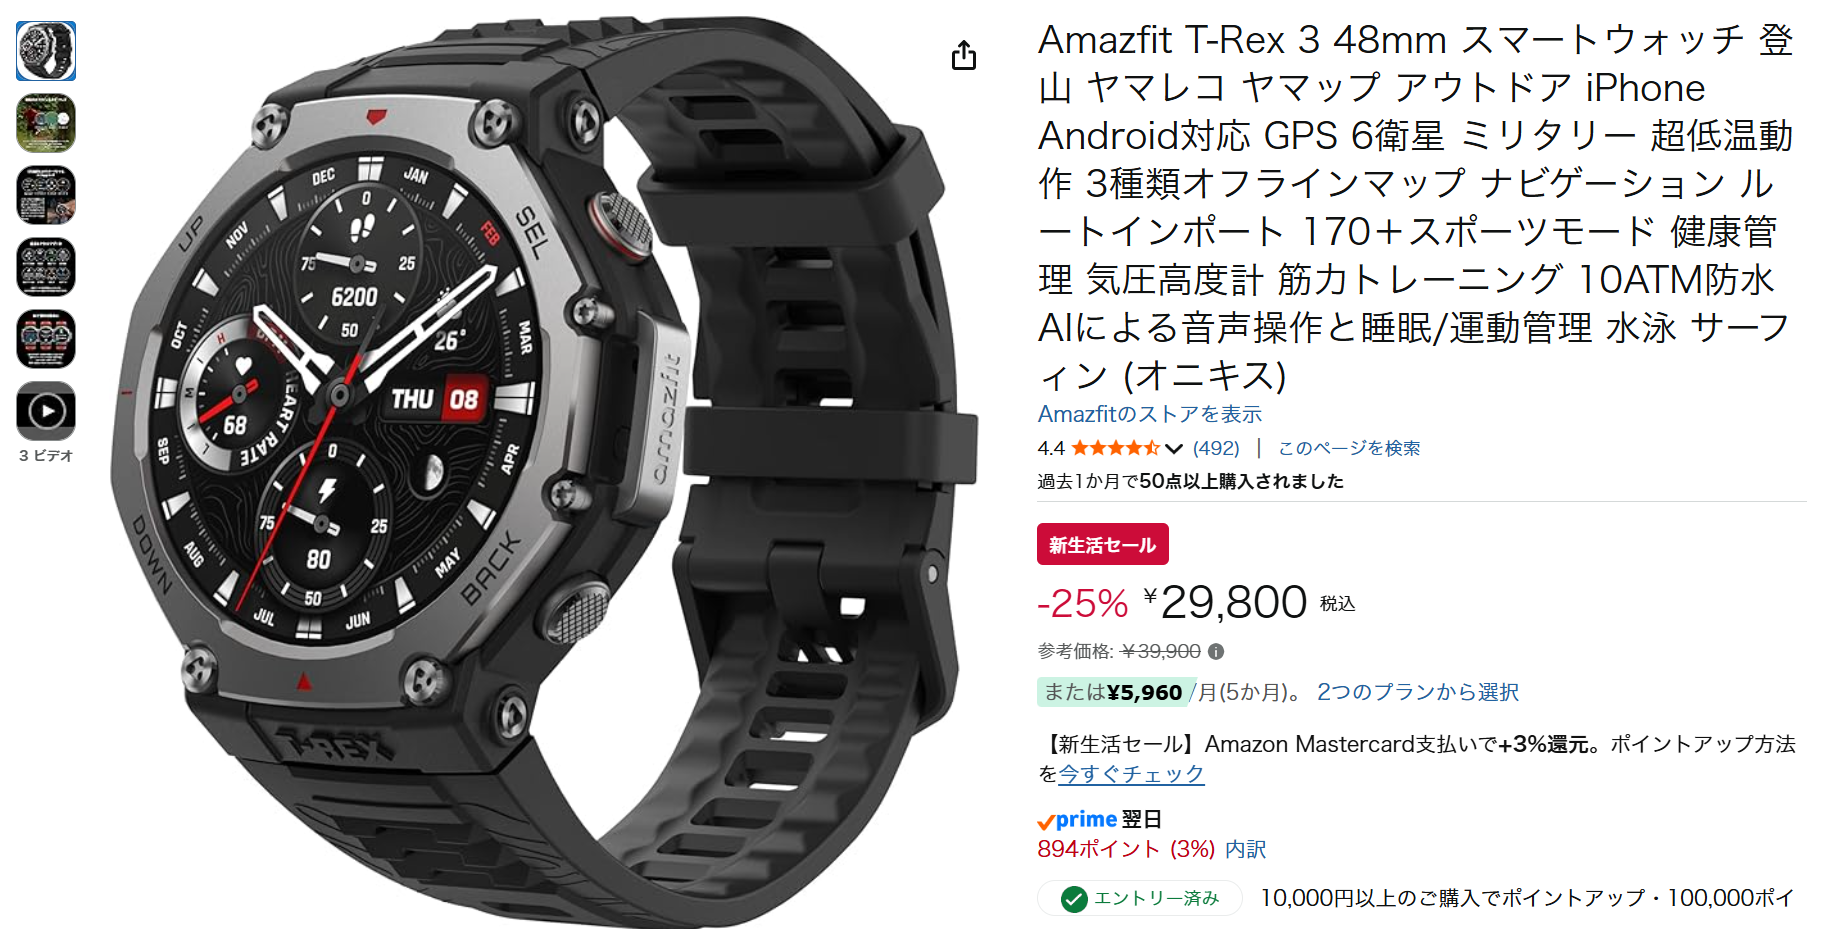Open the product video play thumbnail
The width and height of the screenshot is (1821, 929).
click(x=46, y=411)
